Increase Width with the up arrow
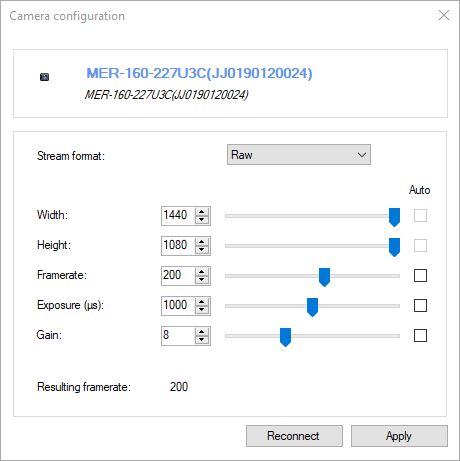The image size is (460, 461). coord(201,212)
